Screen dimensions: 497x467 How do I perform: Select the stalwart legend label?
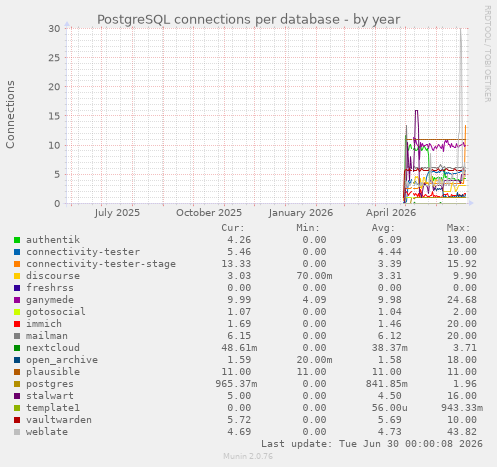pos(50,396)
